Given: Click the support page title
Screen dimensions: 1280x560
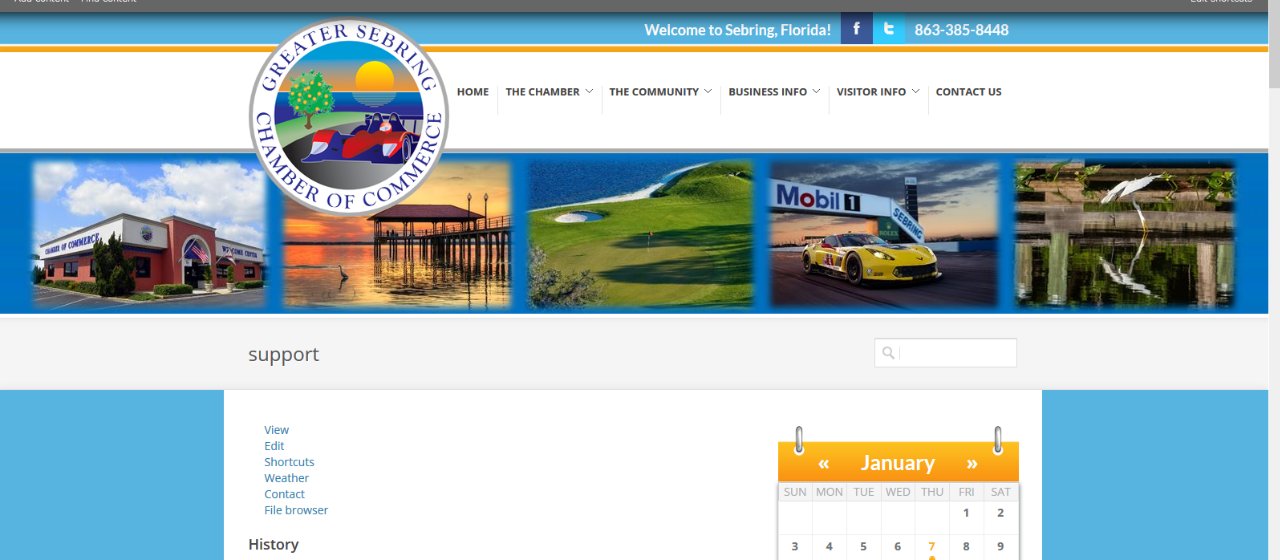Looking at the screenshot, I should point(283,354).
